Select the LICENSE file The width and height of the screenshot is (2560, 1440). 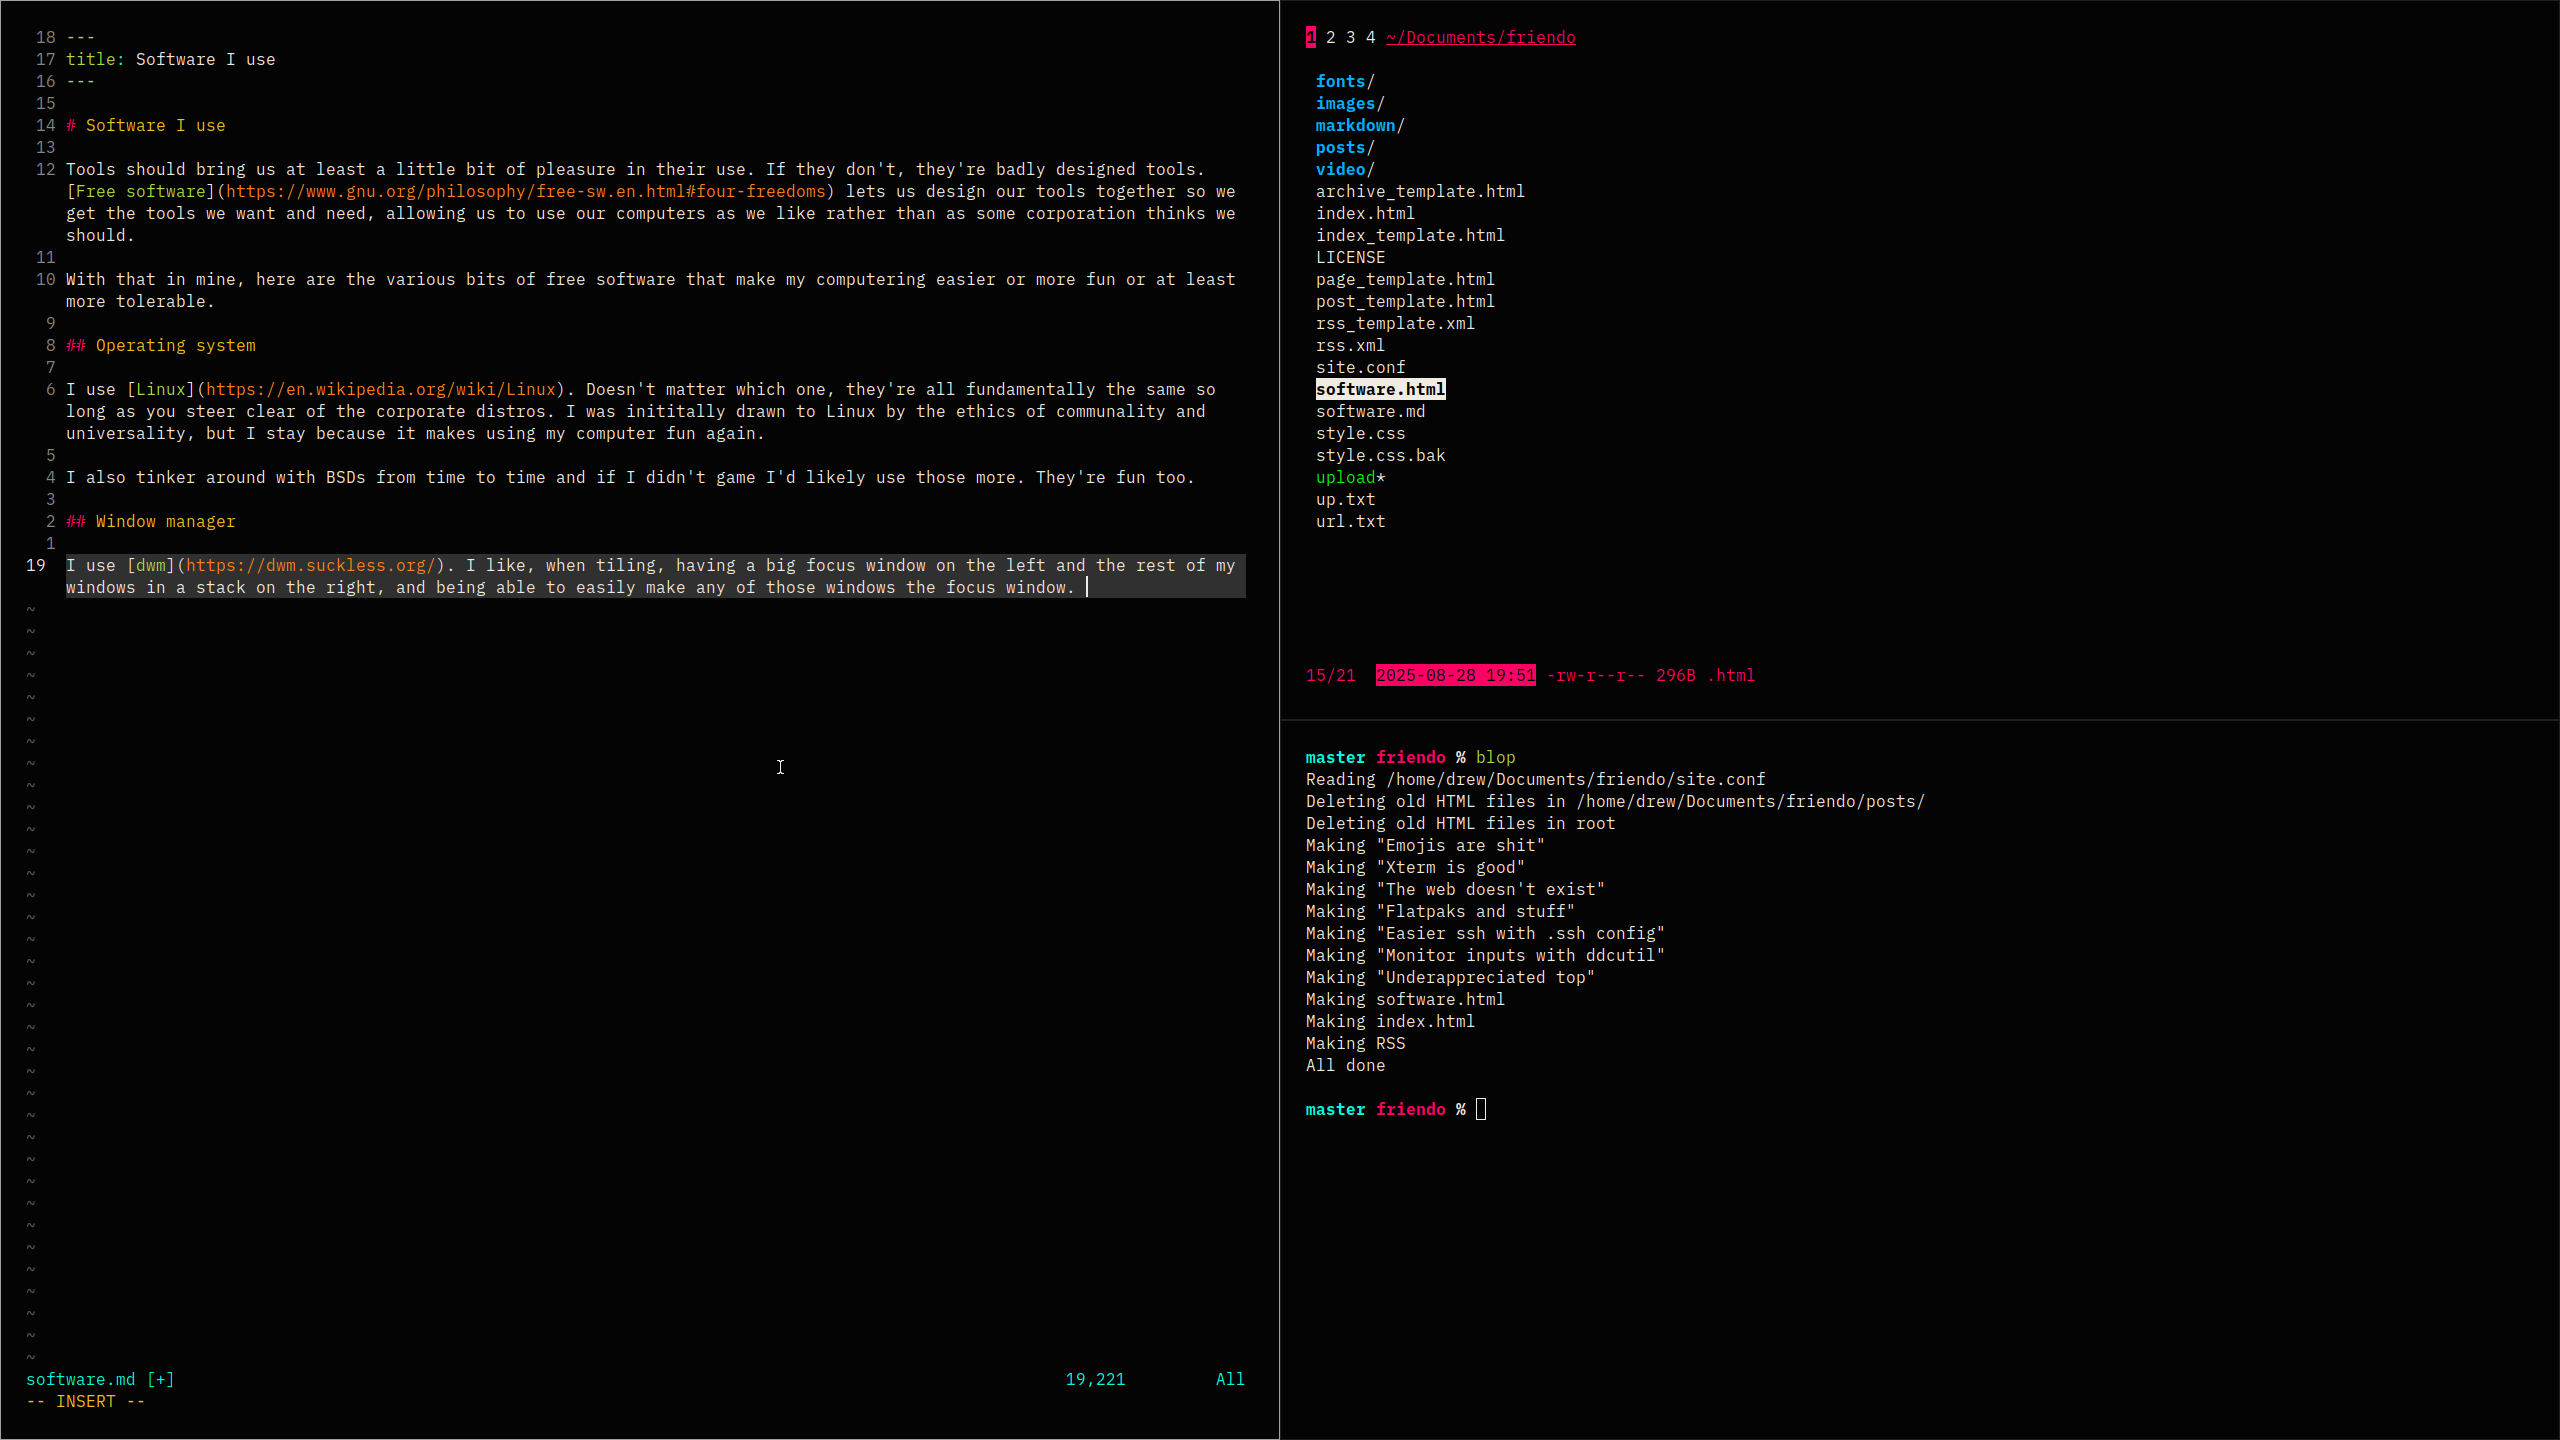(x=1350, y=257)
